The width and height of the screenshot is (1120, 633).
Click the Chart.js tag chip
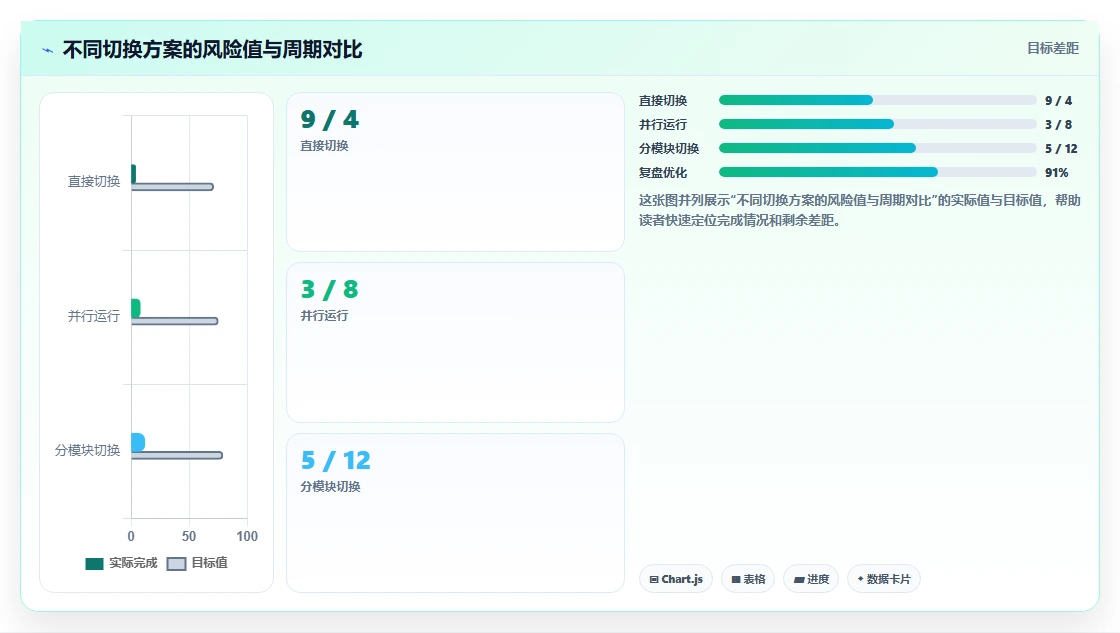pos(676,579)
